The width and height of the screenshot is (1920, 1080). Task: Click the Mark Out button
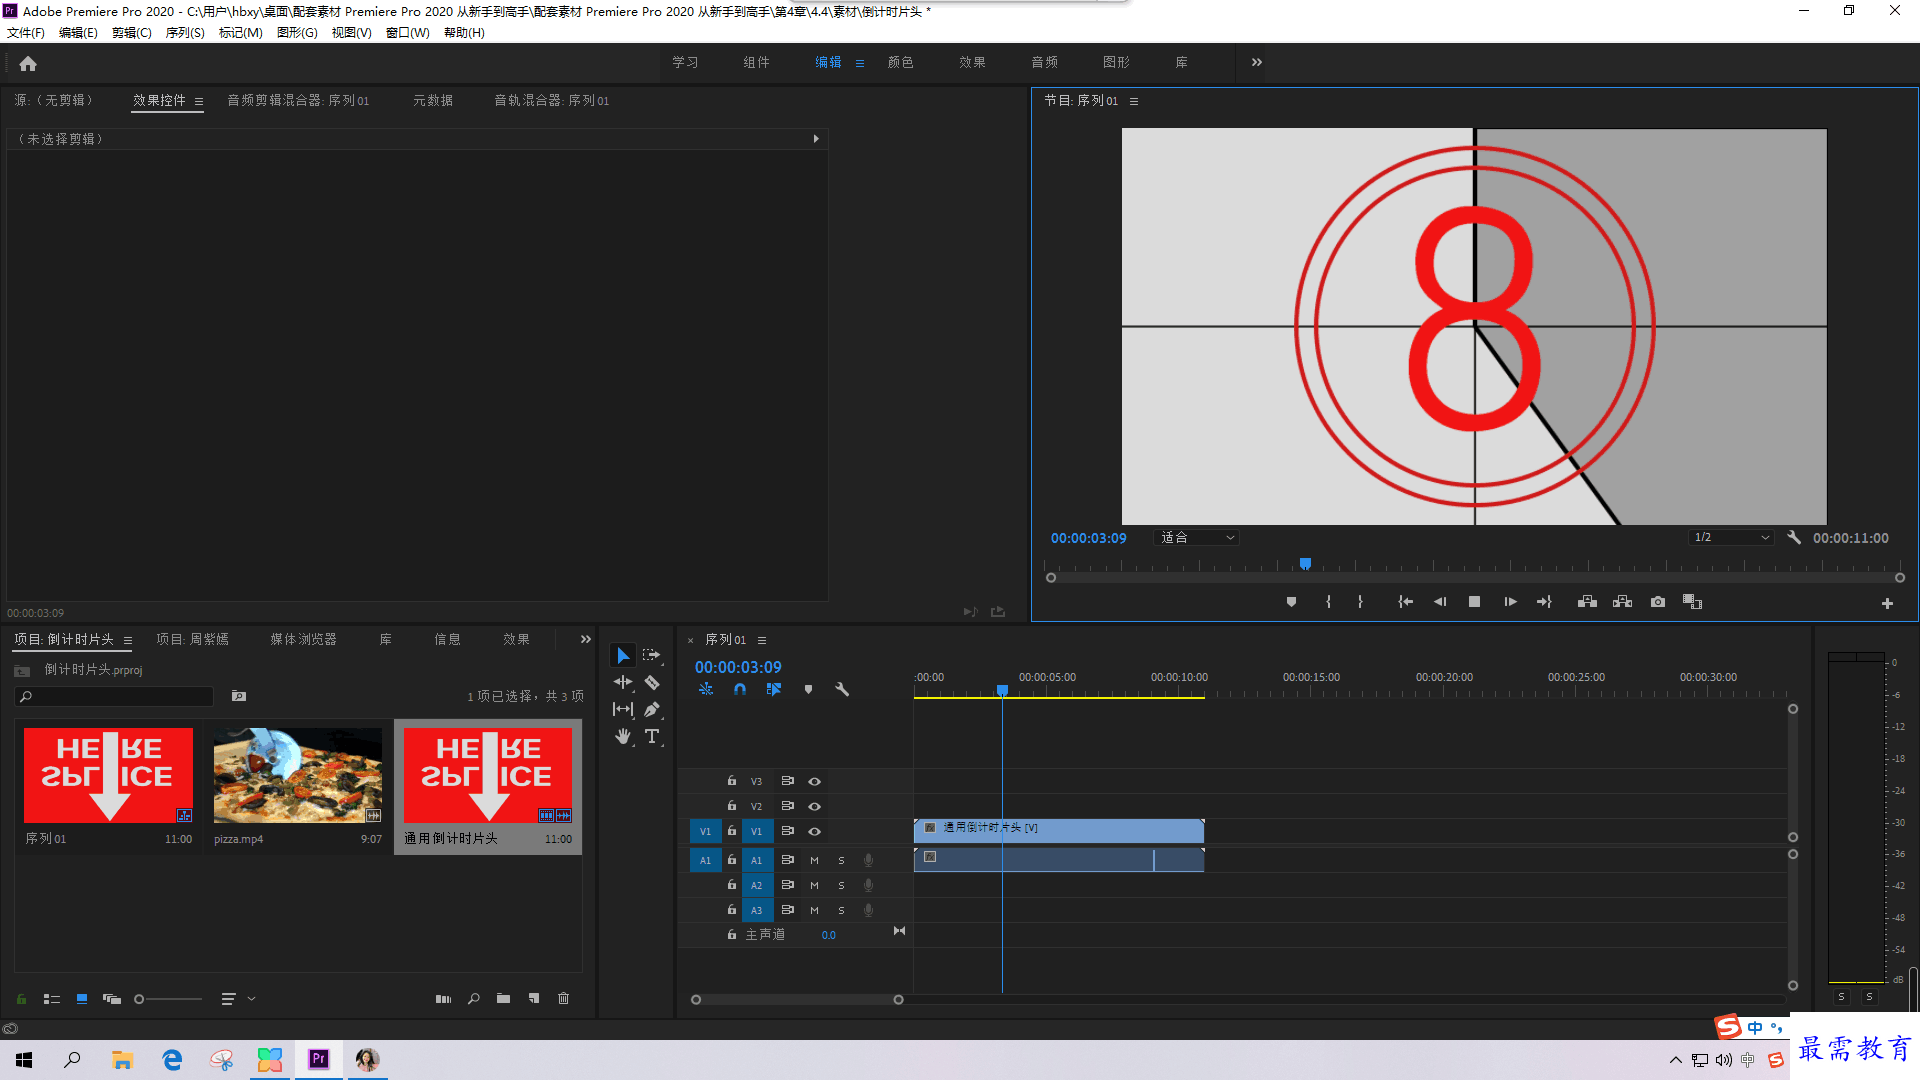[1360, 602]
